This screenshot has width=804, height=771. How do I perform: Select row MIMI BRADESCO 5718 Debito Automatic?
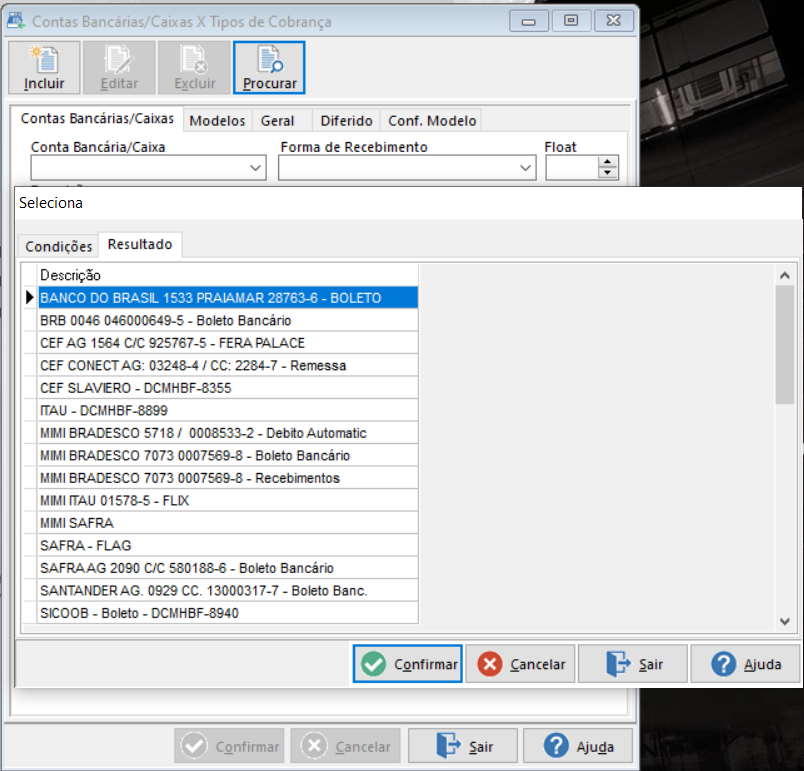click(228, 433)
